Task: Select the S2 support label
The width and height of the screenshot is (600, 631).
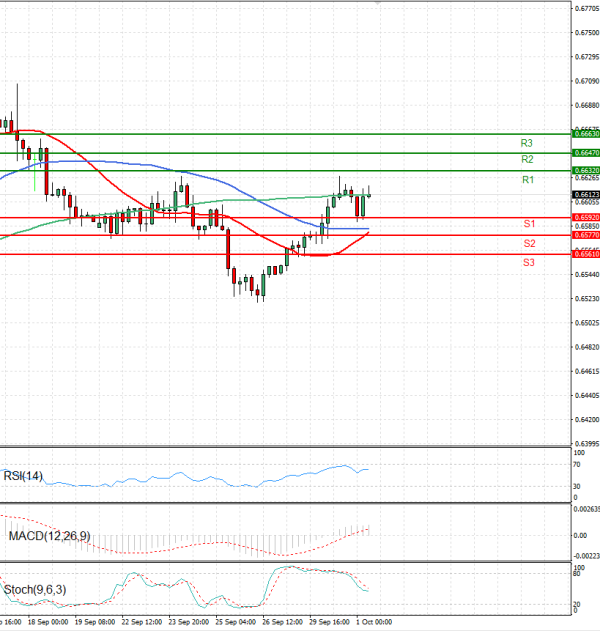Action: (x=529, y=244)
